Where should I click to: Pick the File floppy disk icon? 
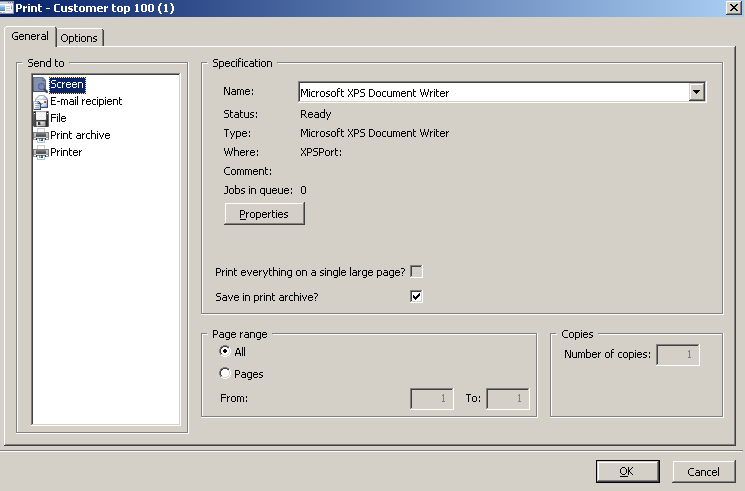pos(41,118)
